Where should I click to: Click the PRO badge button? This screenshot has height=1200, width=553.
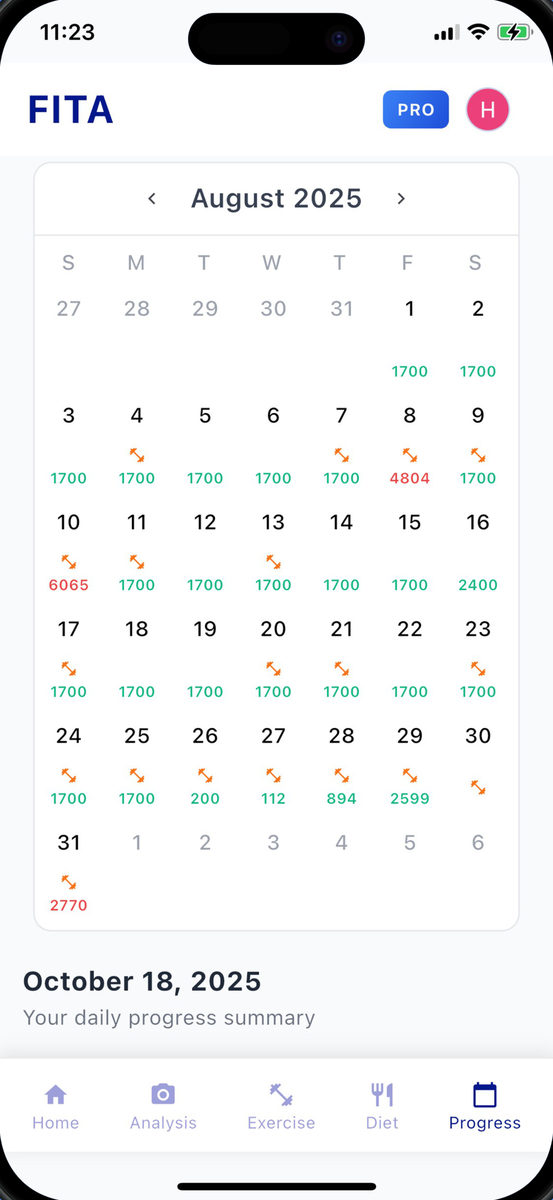tap(416, 110)
